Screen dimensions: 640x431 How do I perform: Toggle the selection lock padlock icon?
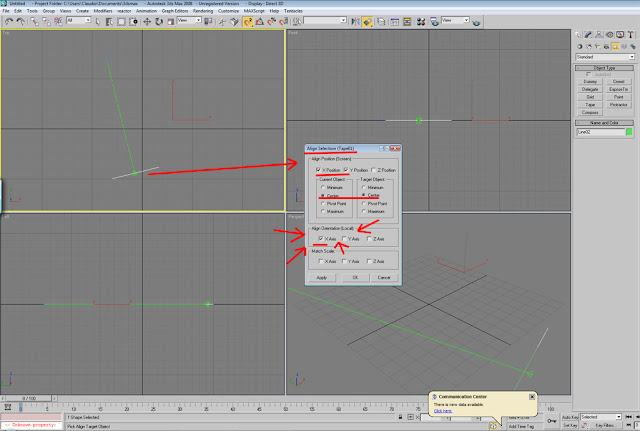400,417
